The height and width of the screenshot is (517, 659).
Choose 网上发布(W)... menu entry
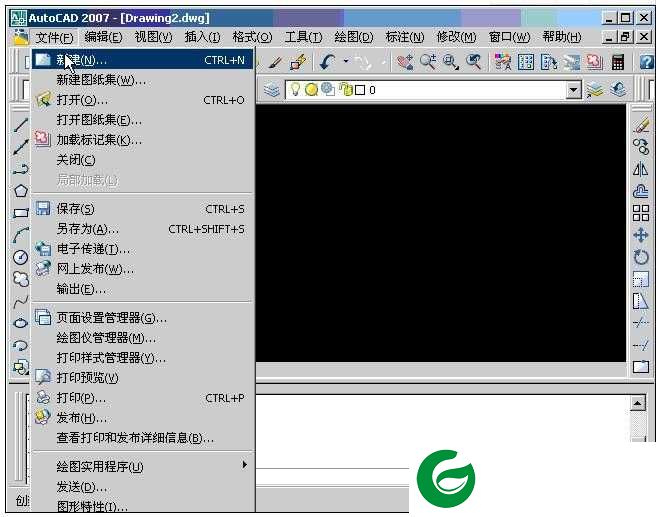click(x=143, y=269)
